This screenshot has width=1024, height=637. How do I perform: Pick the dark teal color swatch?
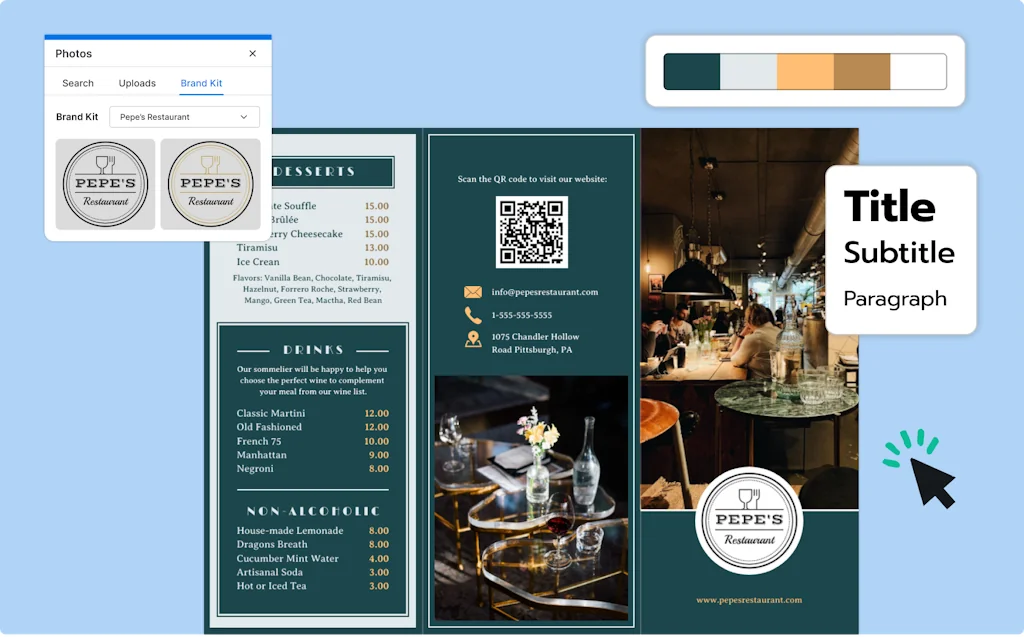click(x=692, y=72)
